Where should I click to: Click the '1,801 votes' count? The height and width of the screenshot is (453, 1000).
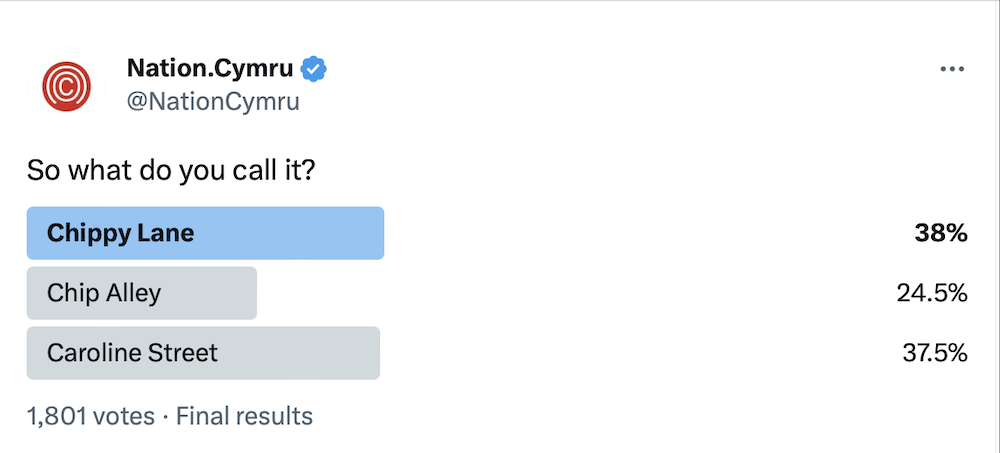(x=91, y=417)
